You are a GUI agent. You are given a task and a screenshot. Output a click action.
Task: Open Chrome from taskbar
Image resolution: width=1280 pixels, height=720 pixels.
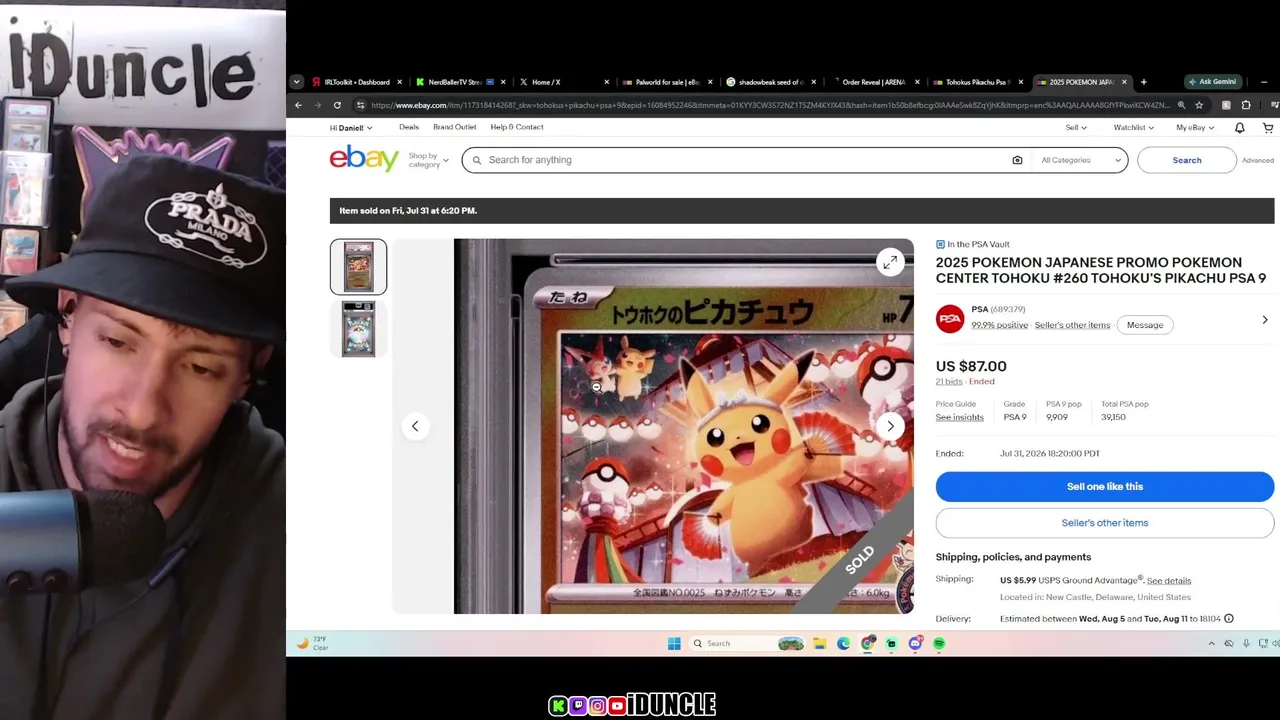[867, 643]
